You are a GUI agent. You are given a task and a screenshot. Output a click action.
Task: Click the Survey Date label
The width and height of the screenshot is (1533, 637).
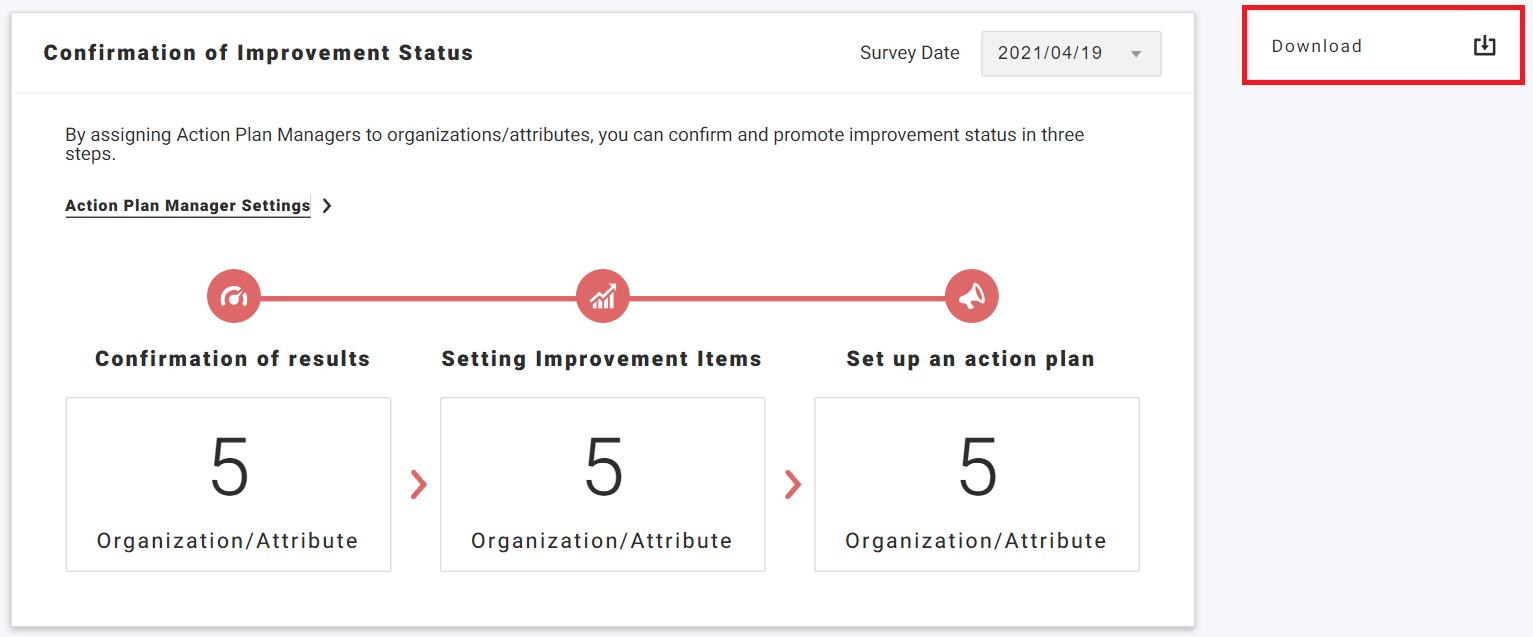tap(909, 53)
